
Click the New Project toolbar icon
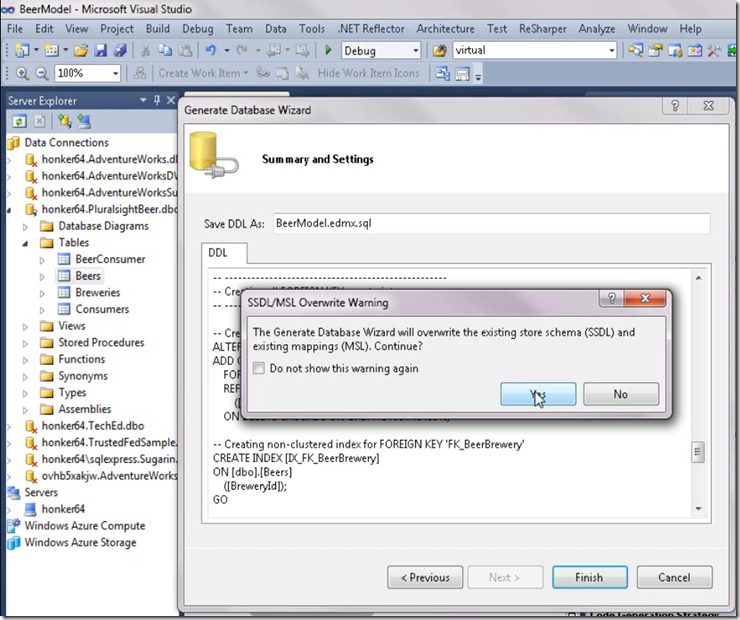(22, 50)
